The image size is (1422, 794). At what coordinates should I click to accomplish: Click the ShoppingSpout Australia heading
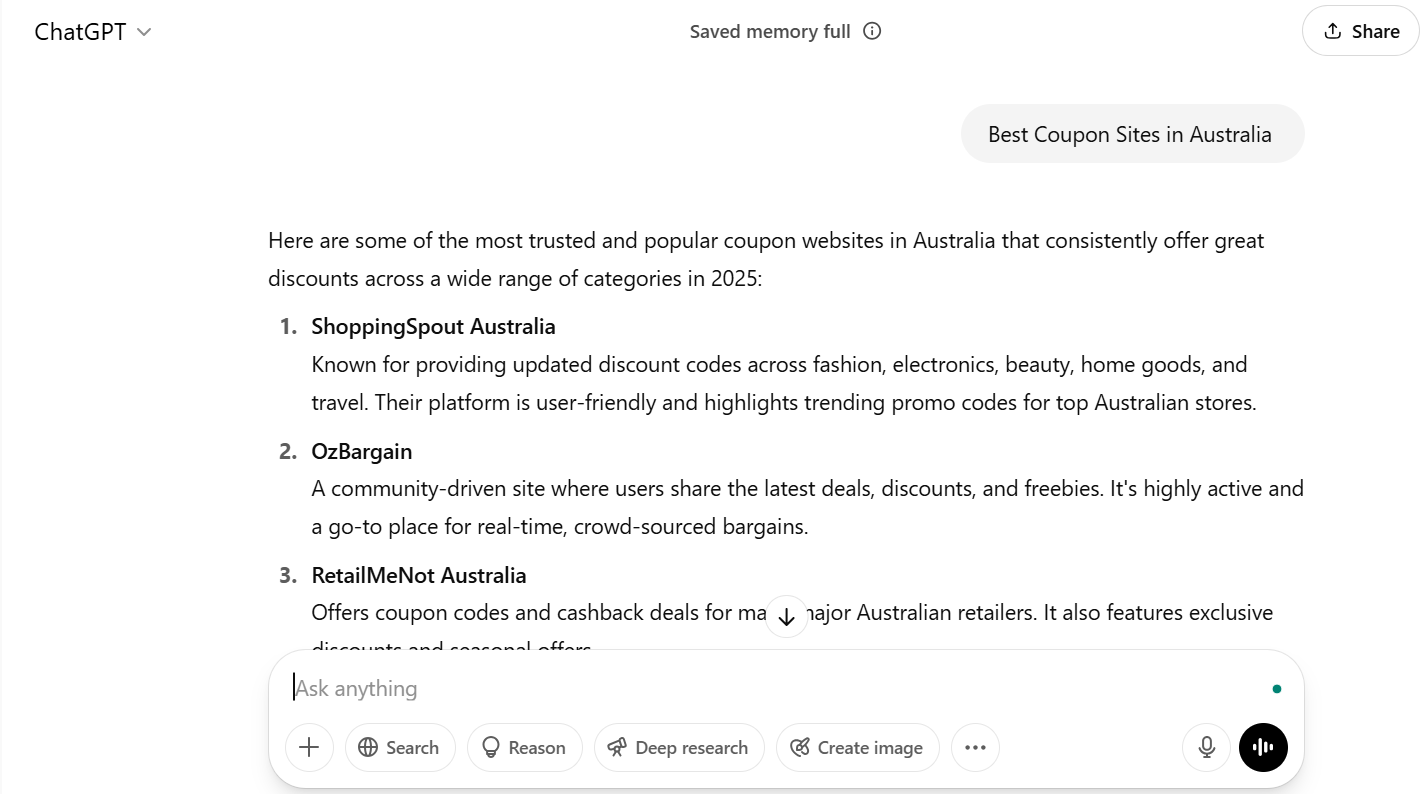(x=433, y=326)
